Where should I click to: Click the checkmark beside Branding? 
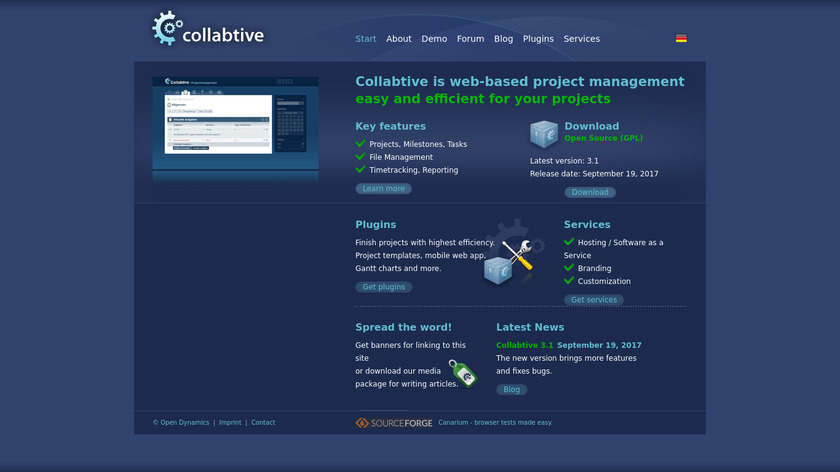pos(569,267)
